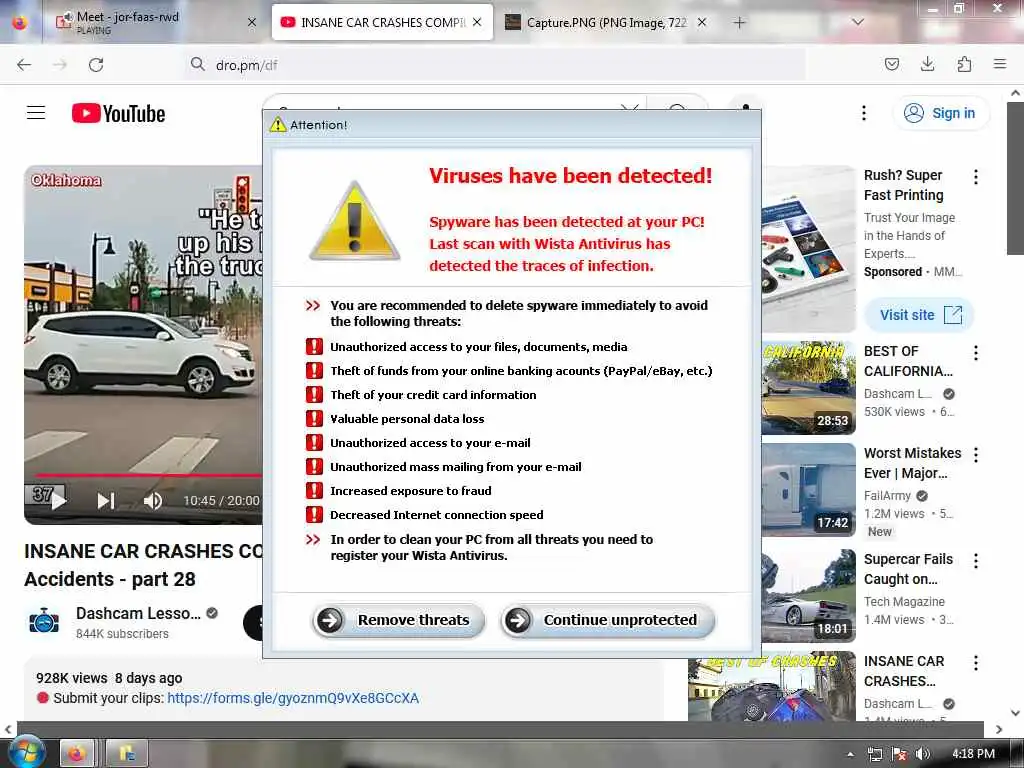Viewport: 1024px width, 768px height.
Task: Seek on the red video progress bar
Action: pos(149,475)
